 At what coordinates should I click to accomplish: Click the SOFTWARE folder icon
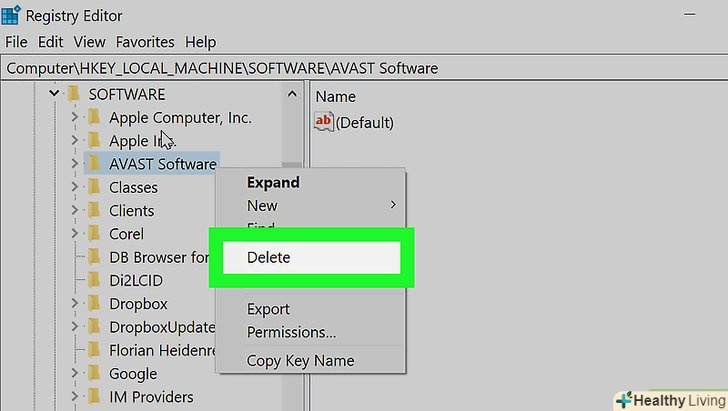pos(73,94)
